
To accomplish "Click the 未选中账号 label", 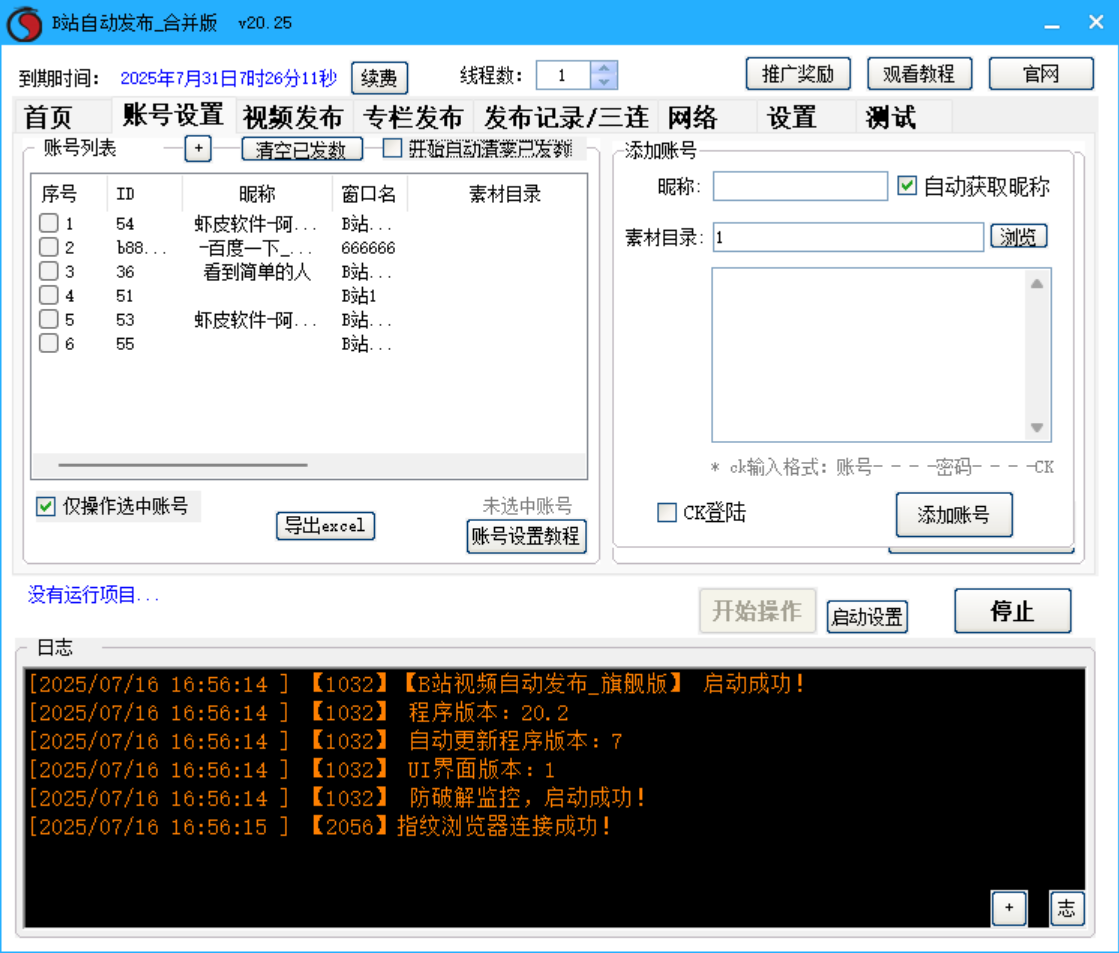I will (x=527, y=506).
